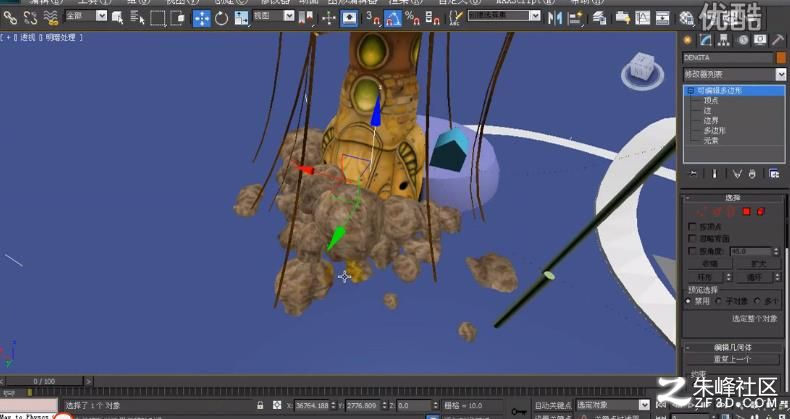Click Edit Named Selection Sets icon

456,18
